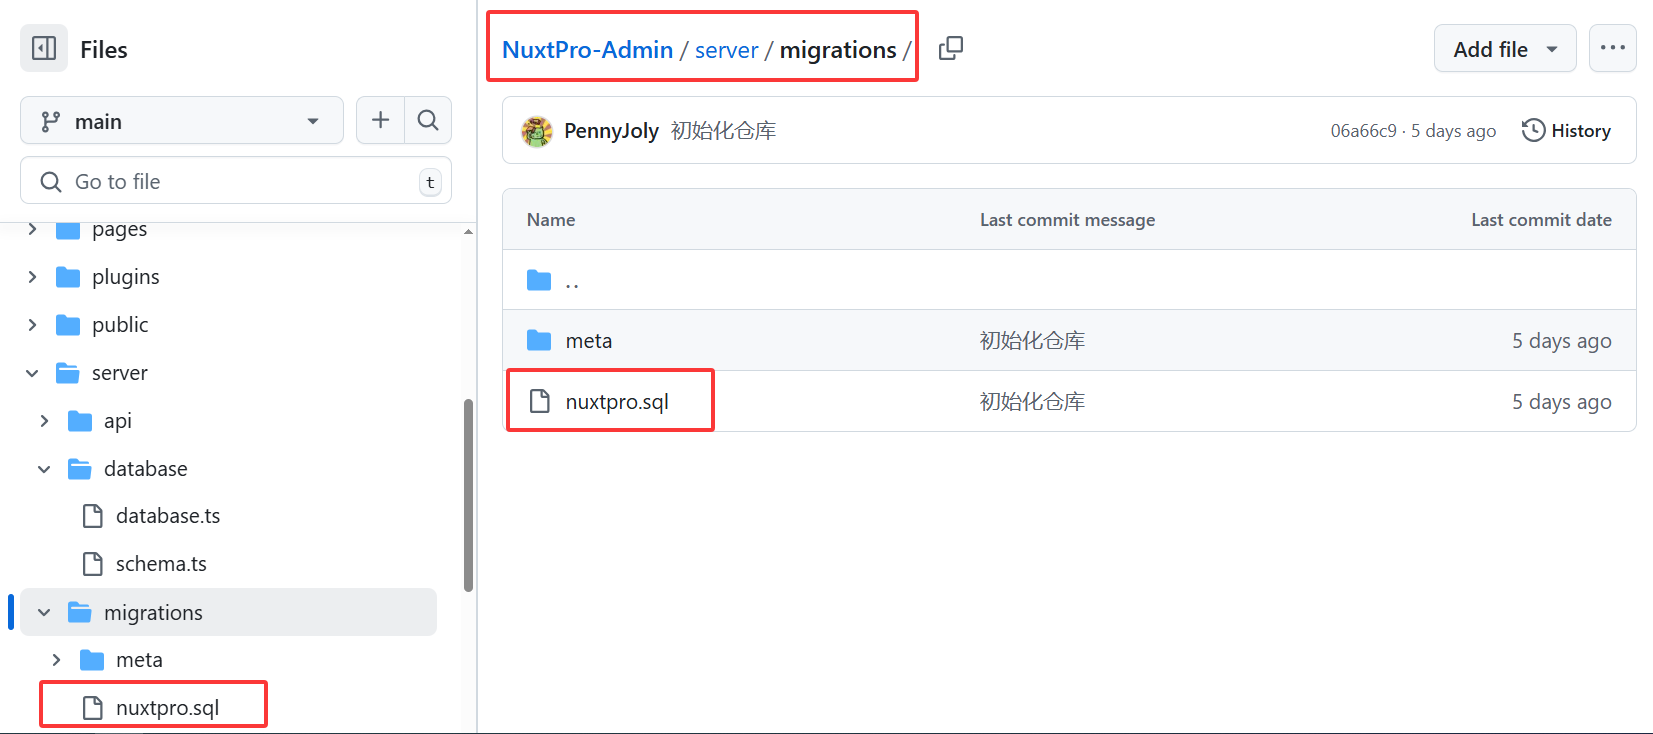Click the schema.ts file icon
The image size is (1653, 734).
pos(93,564)
